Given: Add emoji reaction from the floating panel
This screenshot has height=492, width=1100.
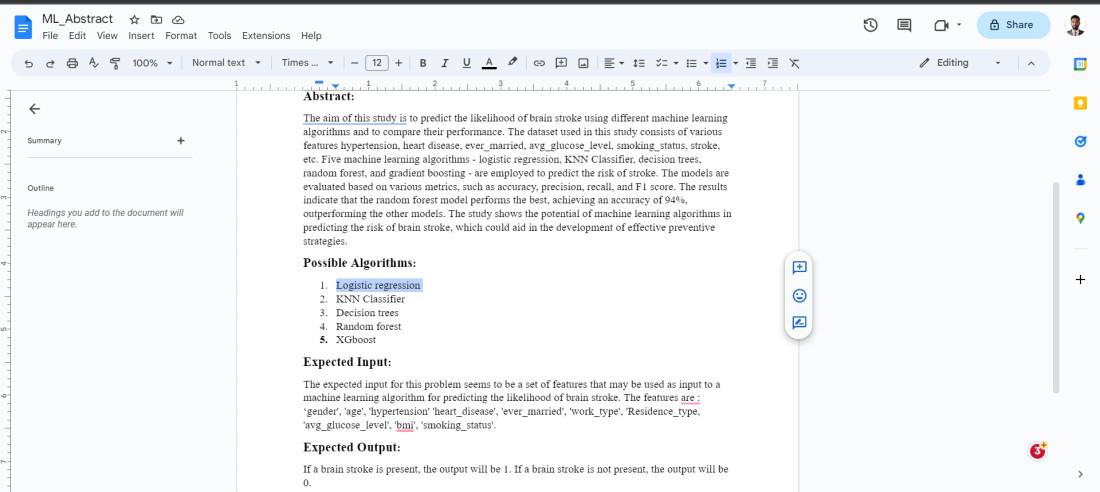Looking at the screenshot, I should tap(799, 295).
